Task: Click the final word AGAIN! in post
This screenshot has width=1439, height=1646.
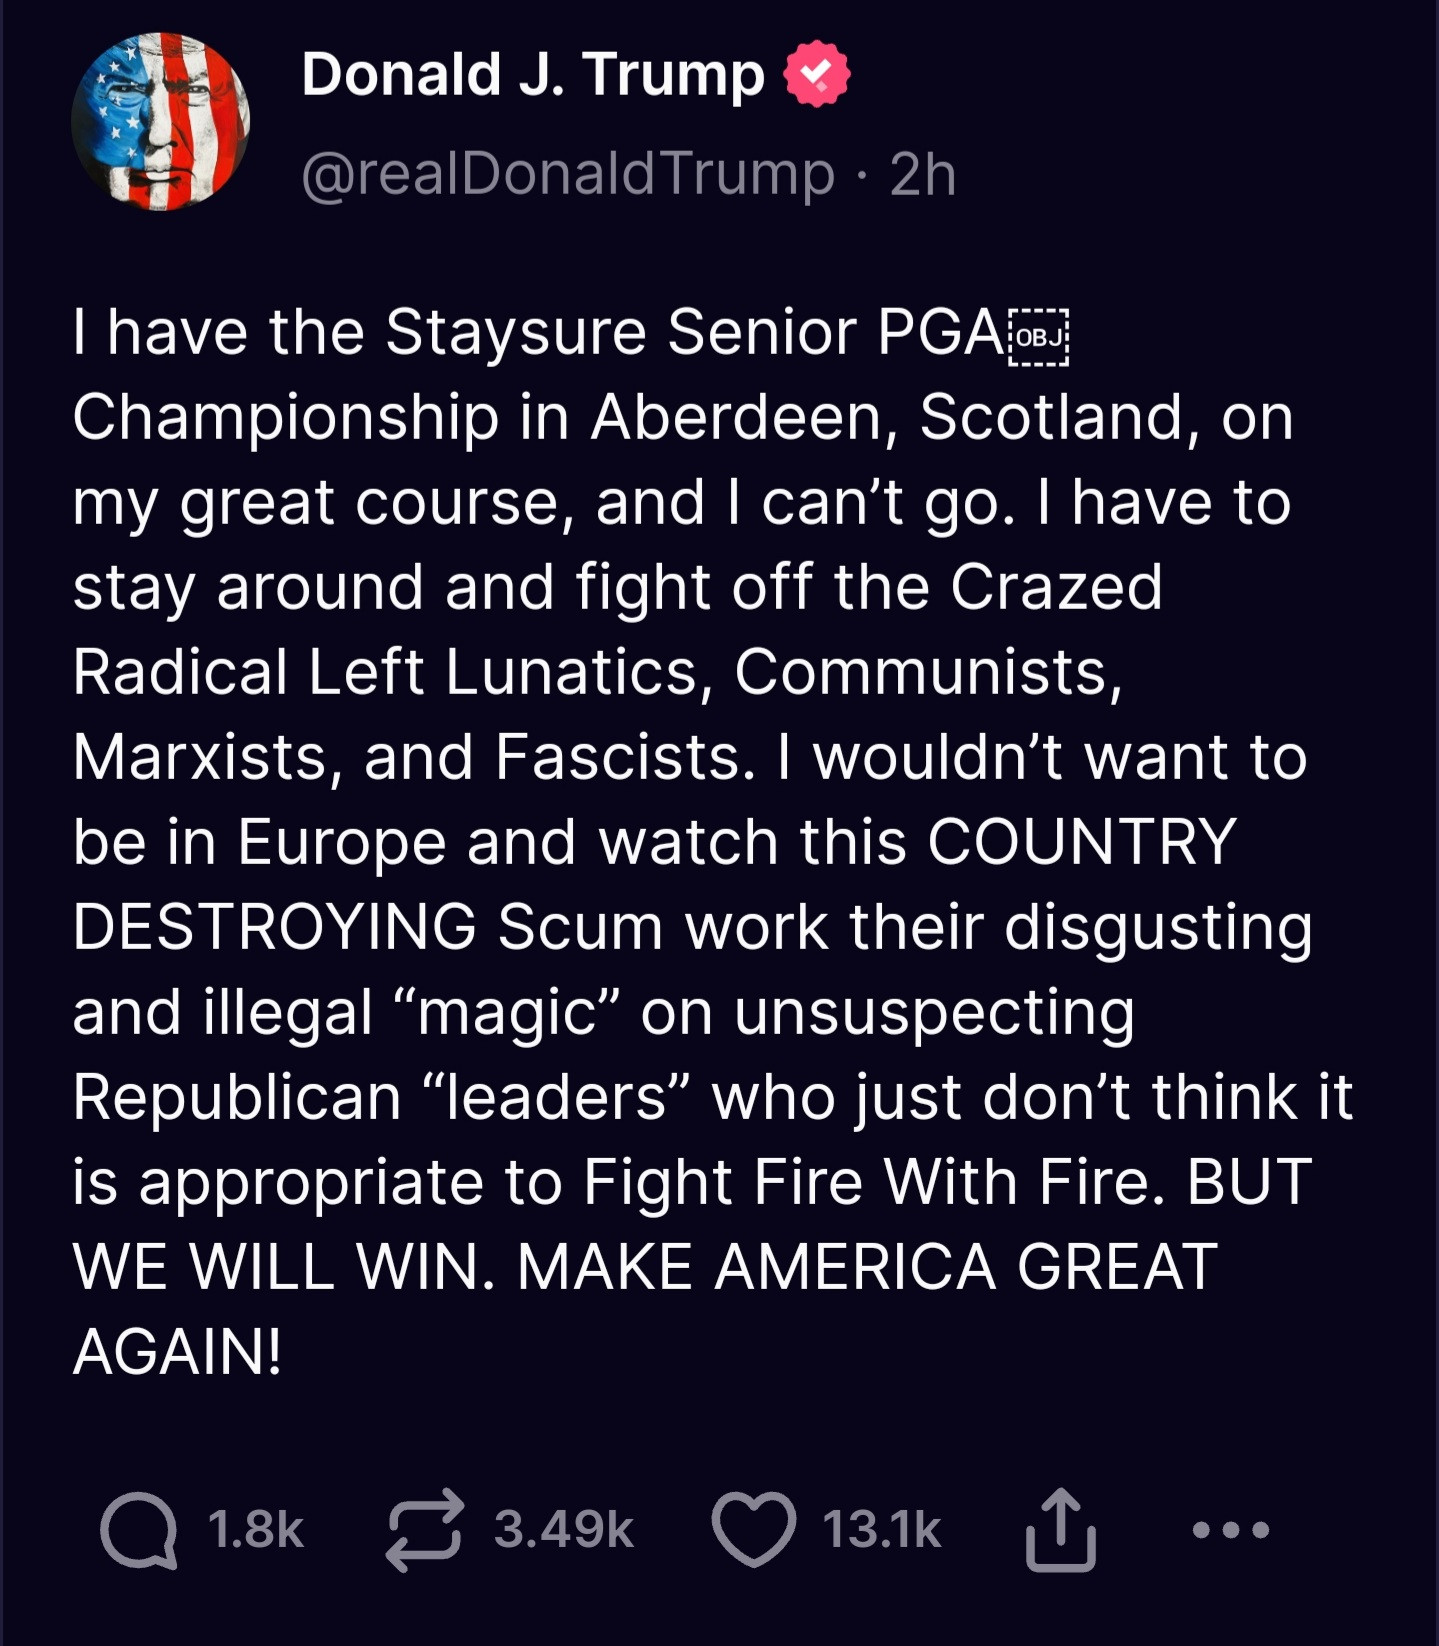Action: pyautogui.click(x=178, y=1352)
